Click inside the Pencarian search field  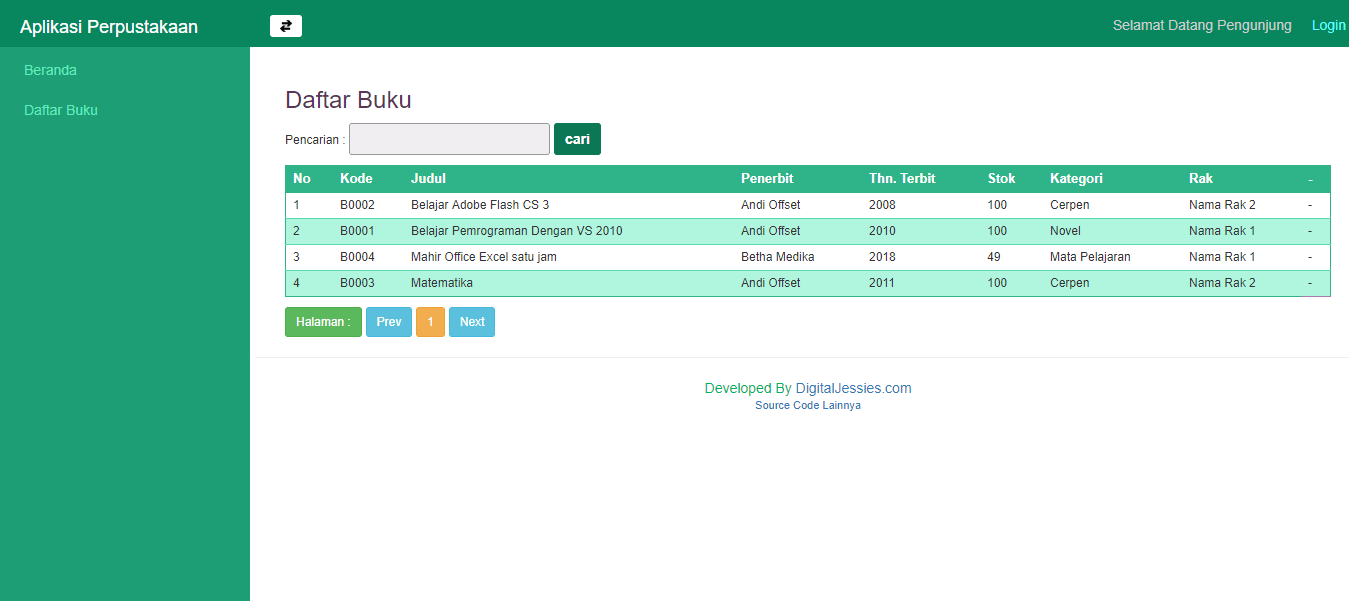(448, 138)
